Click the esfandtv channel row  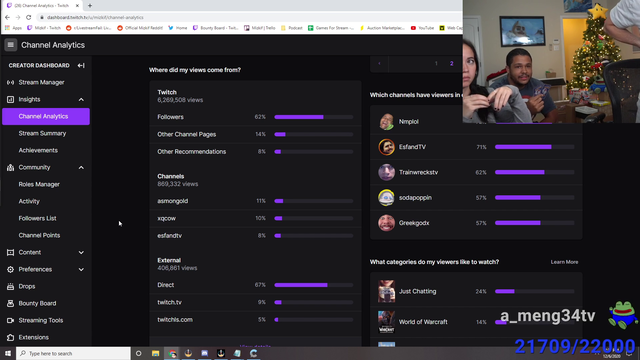click(x=255, y=236)
